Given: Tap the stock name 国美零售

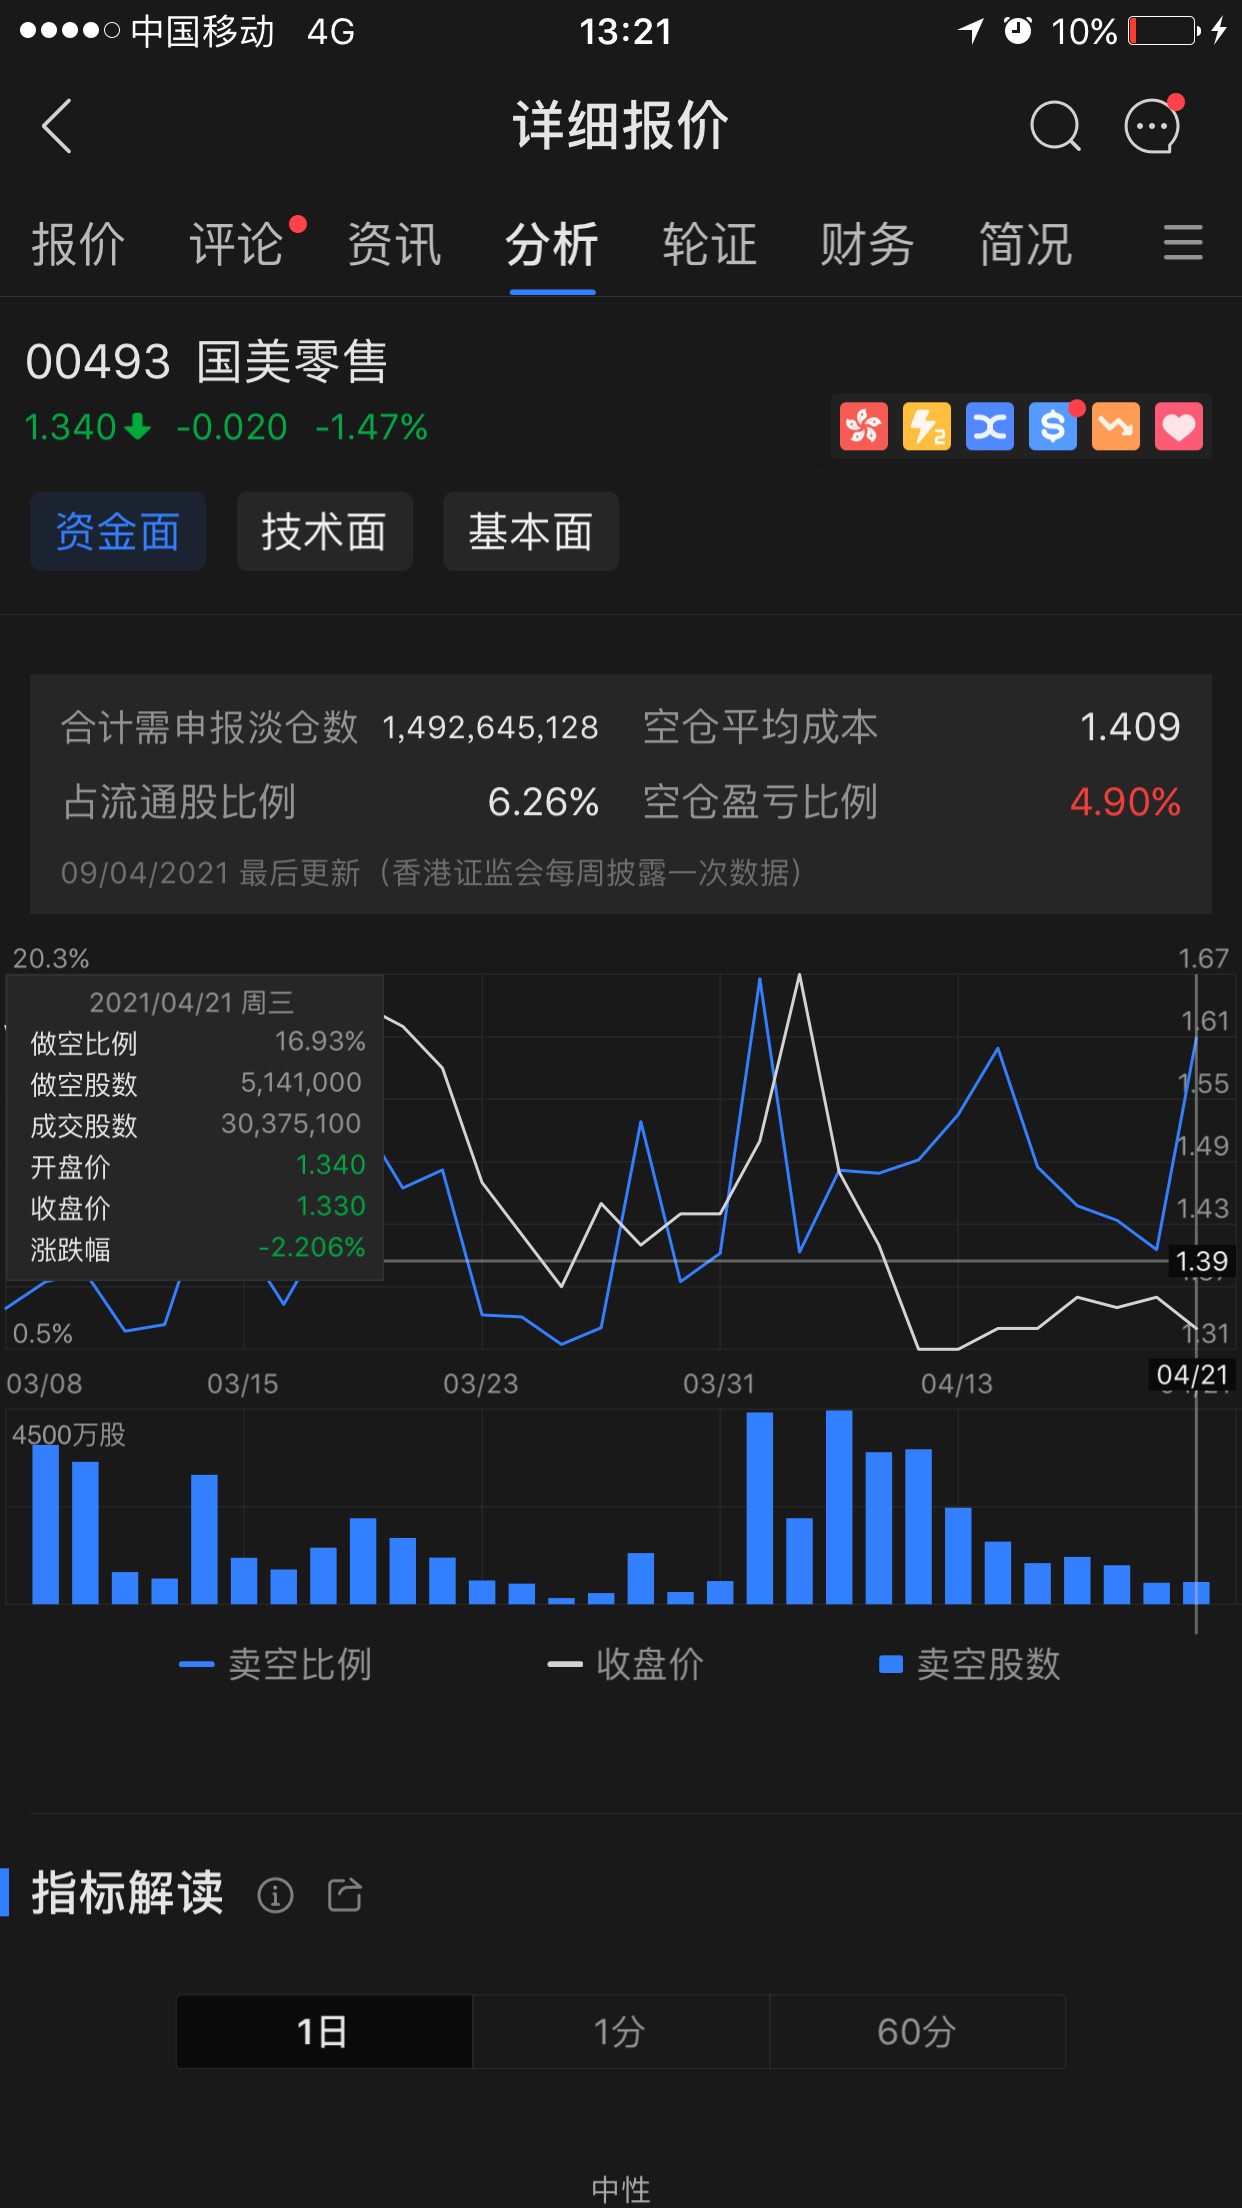Looking at the screenshot, I should pos(292,362).
